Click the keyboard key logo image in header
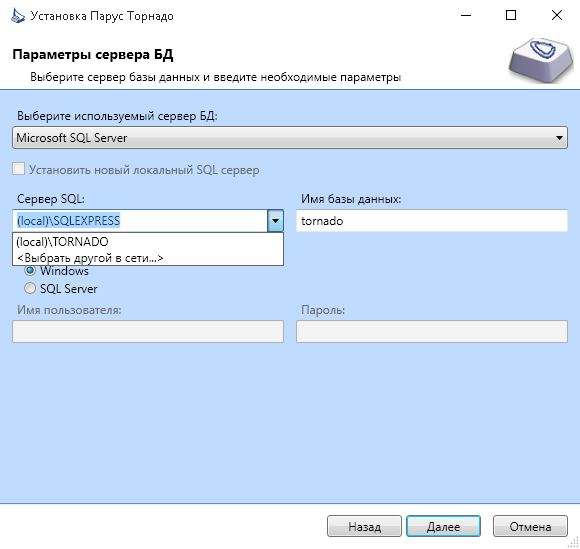The image size is (580, 549). click(x=540, y=60)
